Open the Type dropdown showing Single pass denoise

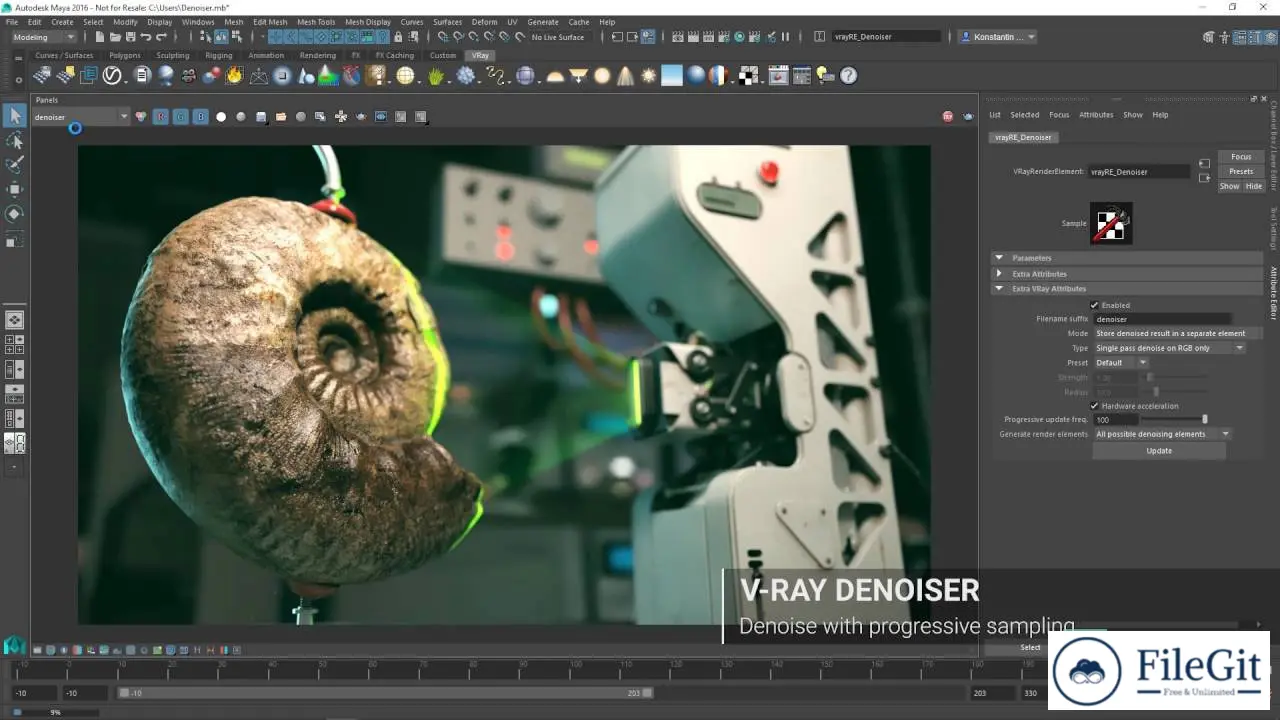(1169, 348)
